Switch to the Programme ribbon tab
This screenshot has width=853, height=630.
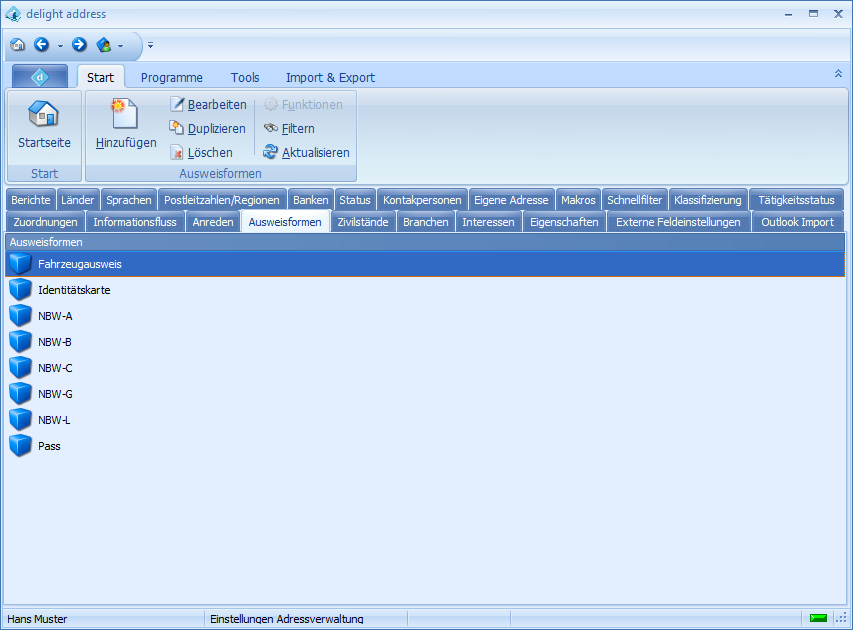(x=171, y=77)
